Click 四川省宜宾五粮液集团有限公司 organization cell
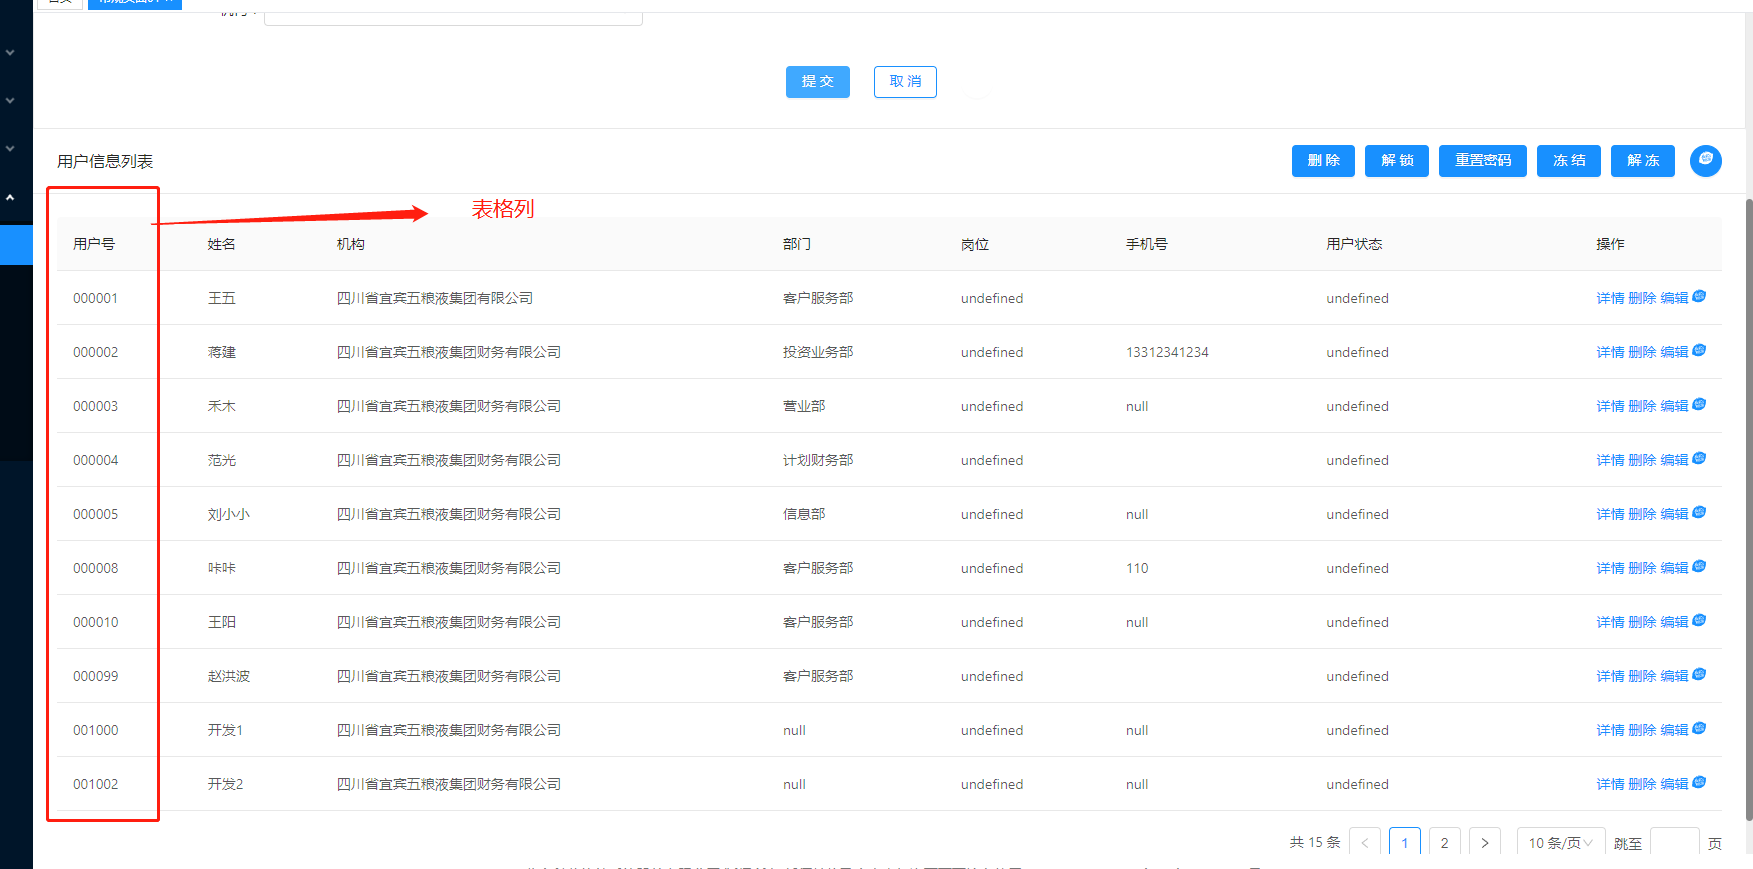 click(435, 298)
